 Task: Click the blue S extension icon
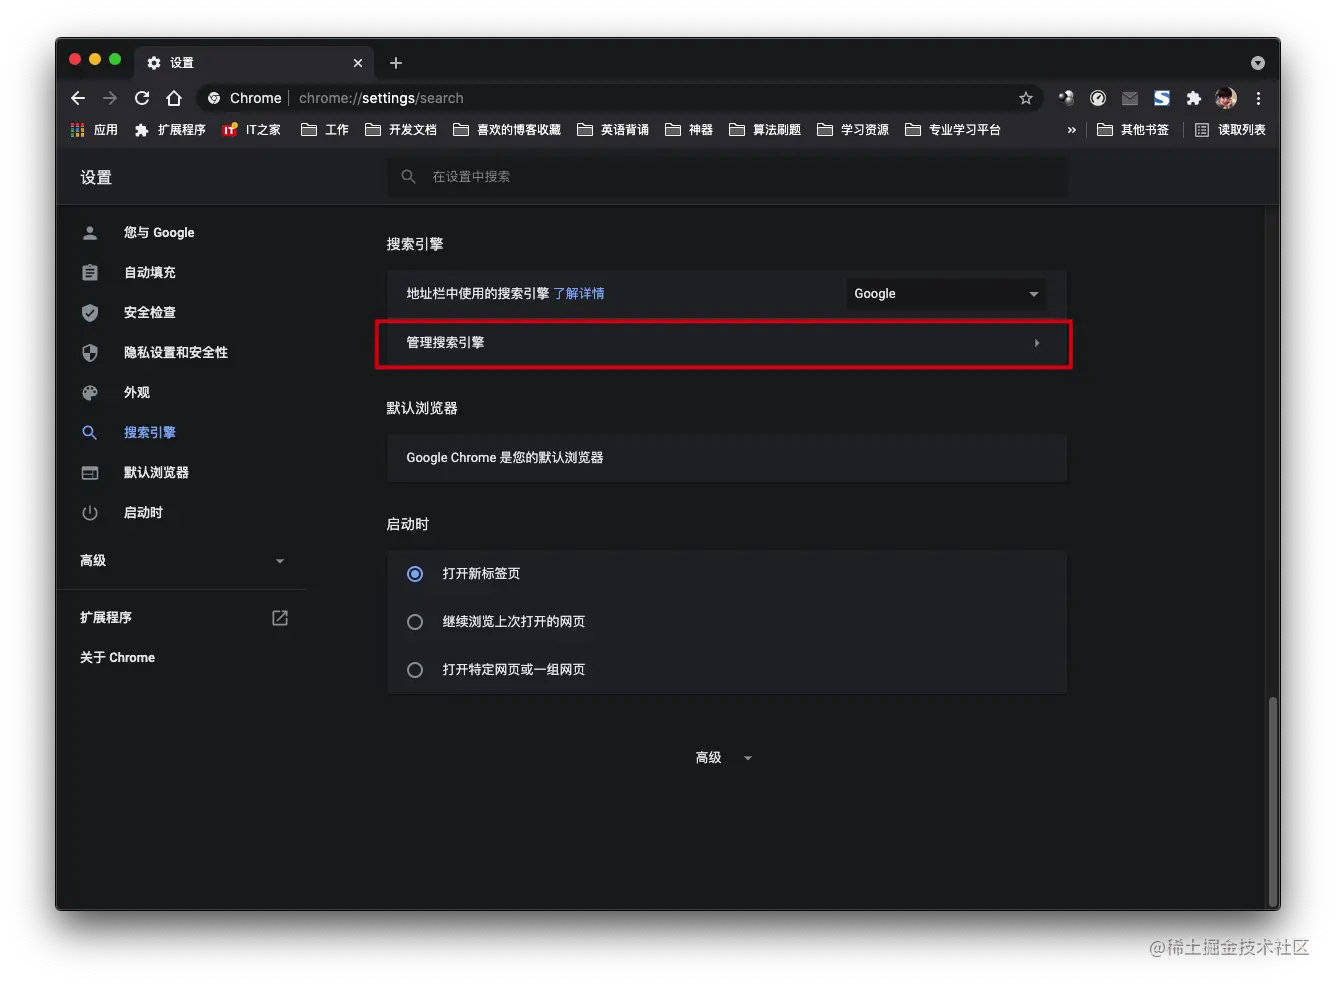[x=1162, y=98]
